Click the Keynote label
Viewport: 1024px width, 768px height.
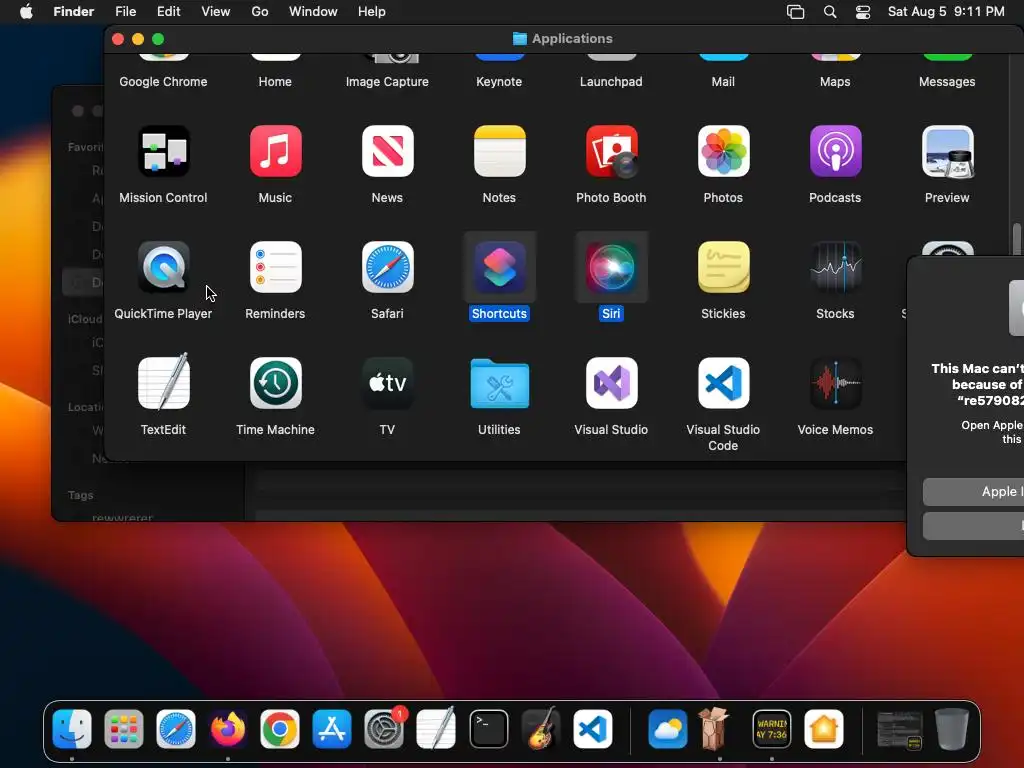(499, 82)
